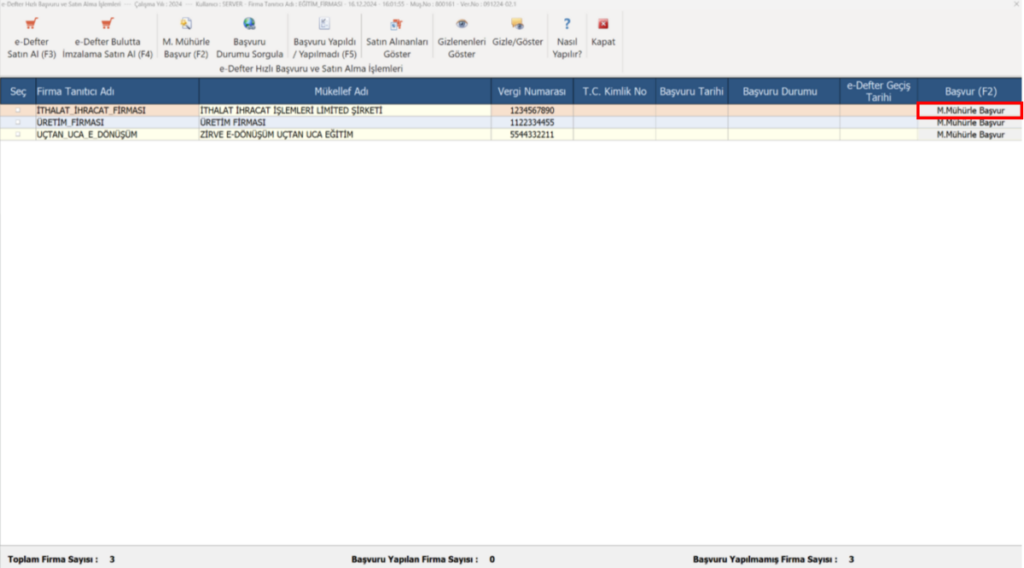This screenshot has width=1024, height=568.
Task: Tick the checkbox for UÇTAN_UCA_E_DÖNÜŞÜM row
Action: pos(18,134)
